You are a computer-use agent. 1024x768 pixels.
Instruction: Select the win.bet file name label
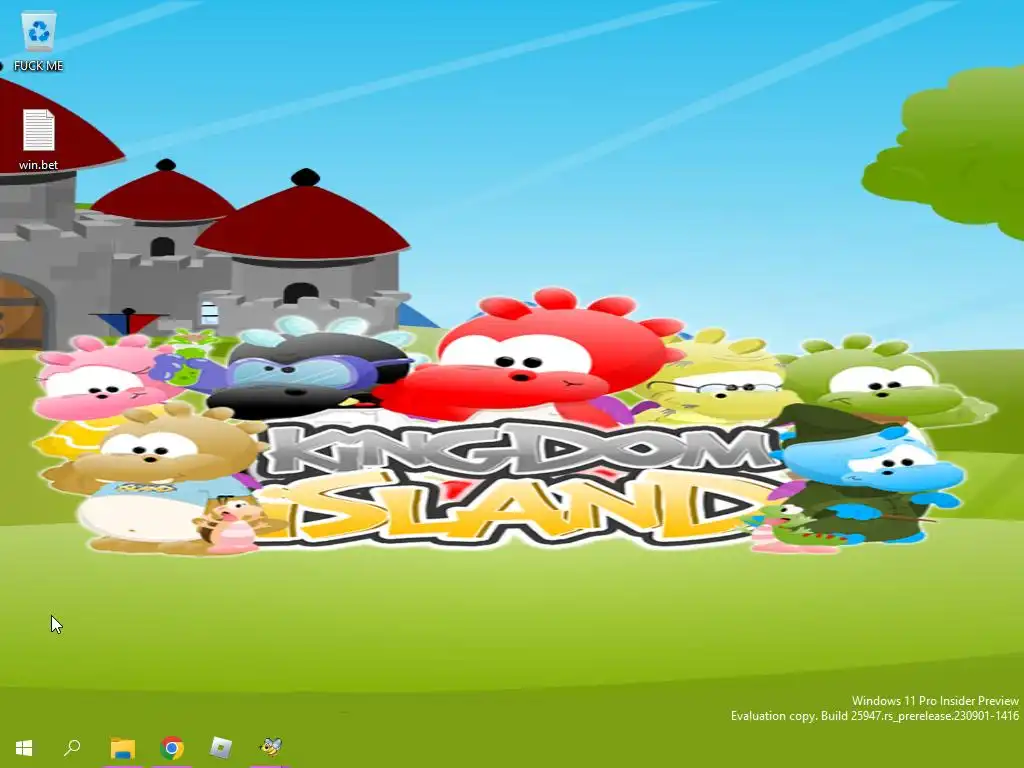click(x=39, y=165)
